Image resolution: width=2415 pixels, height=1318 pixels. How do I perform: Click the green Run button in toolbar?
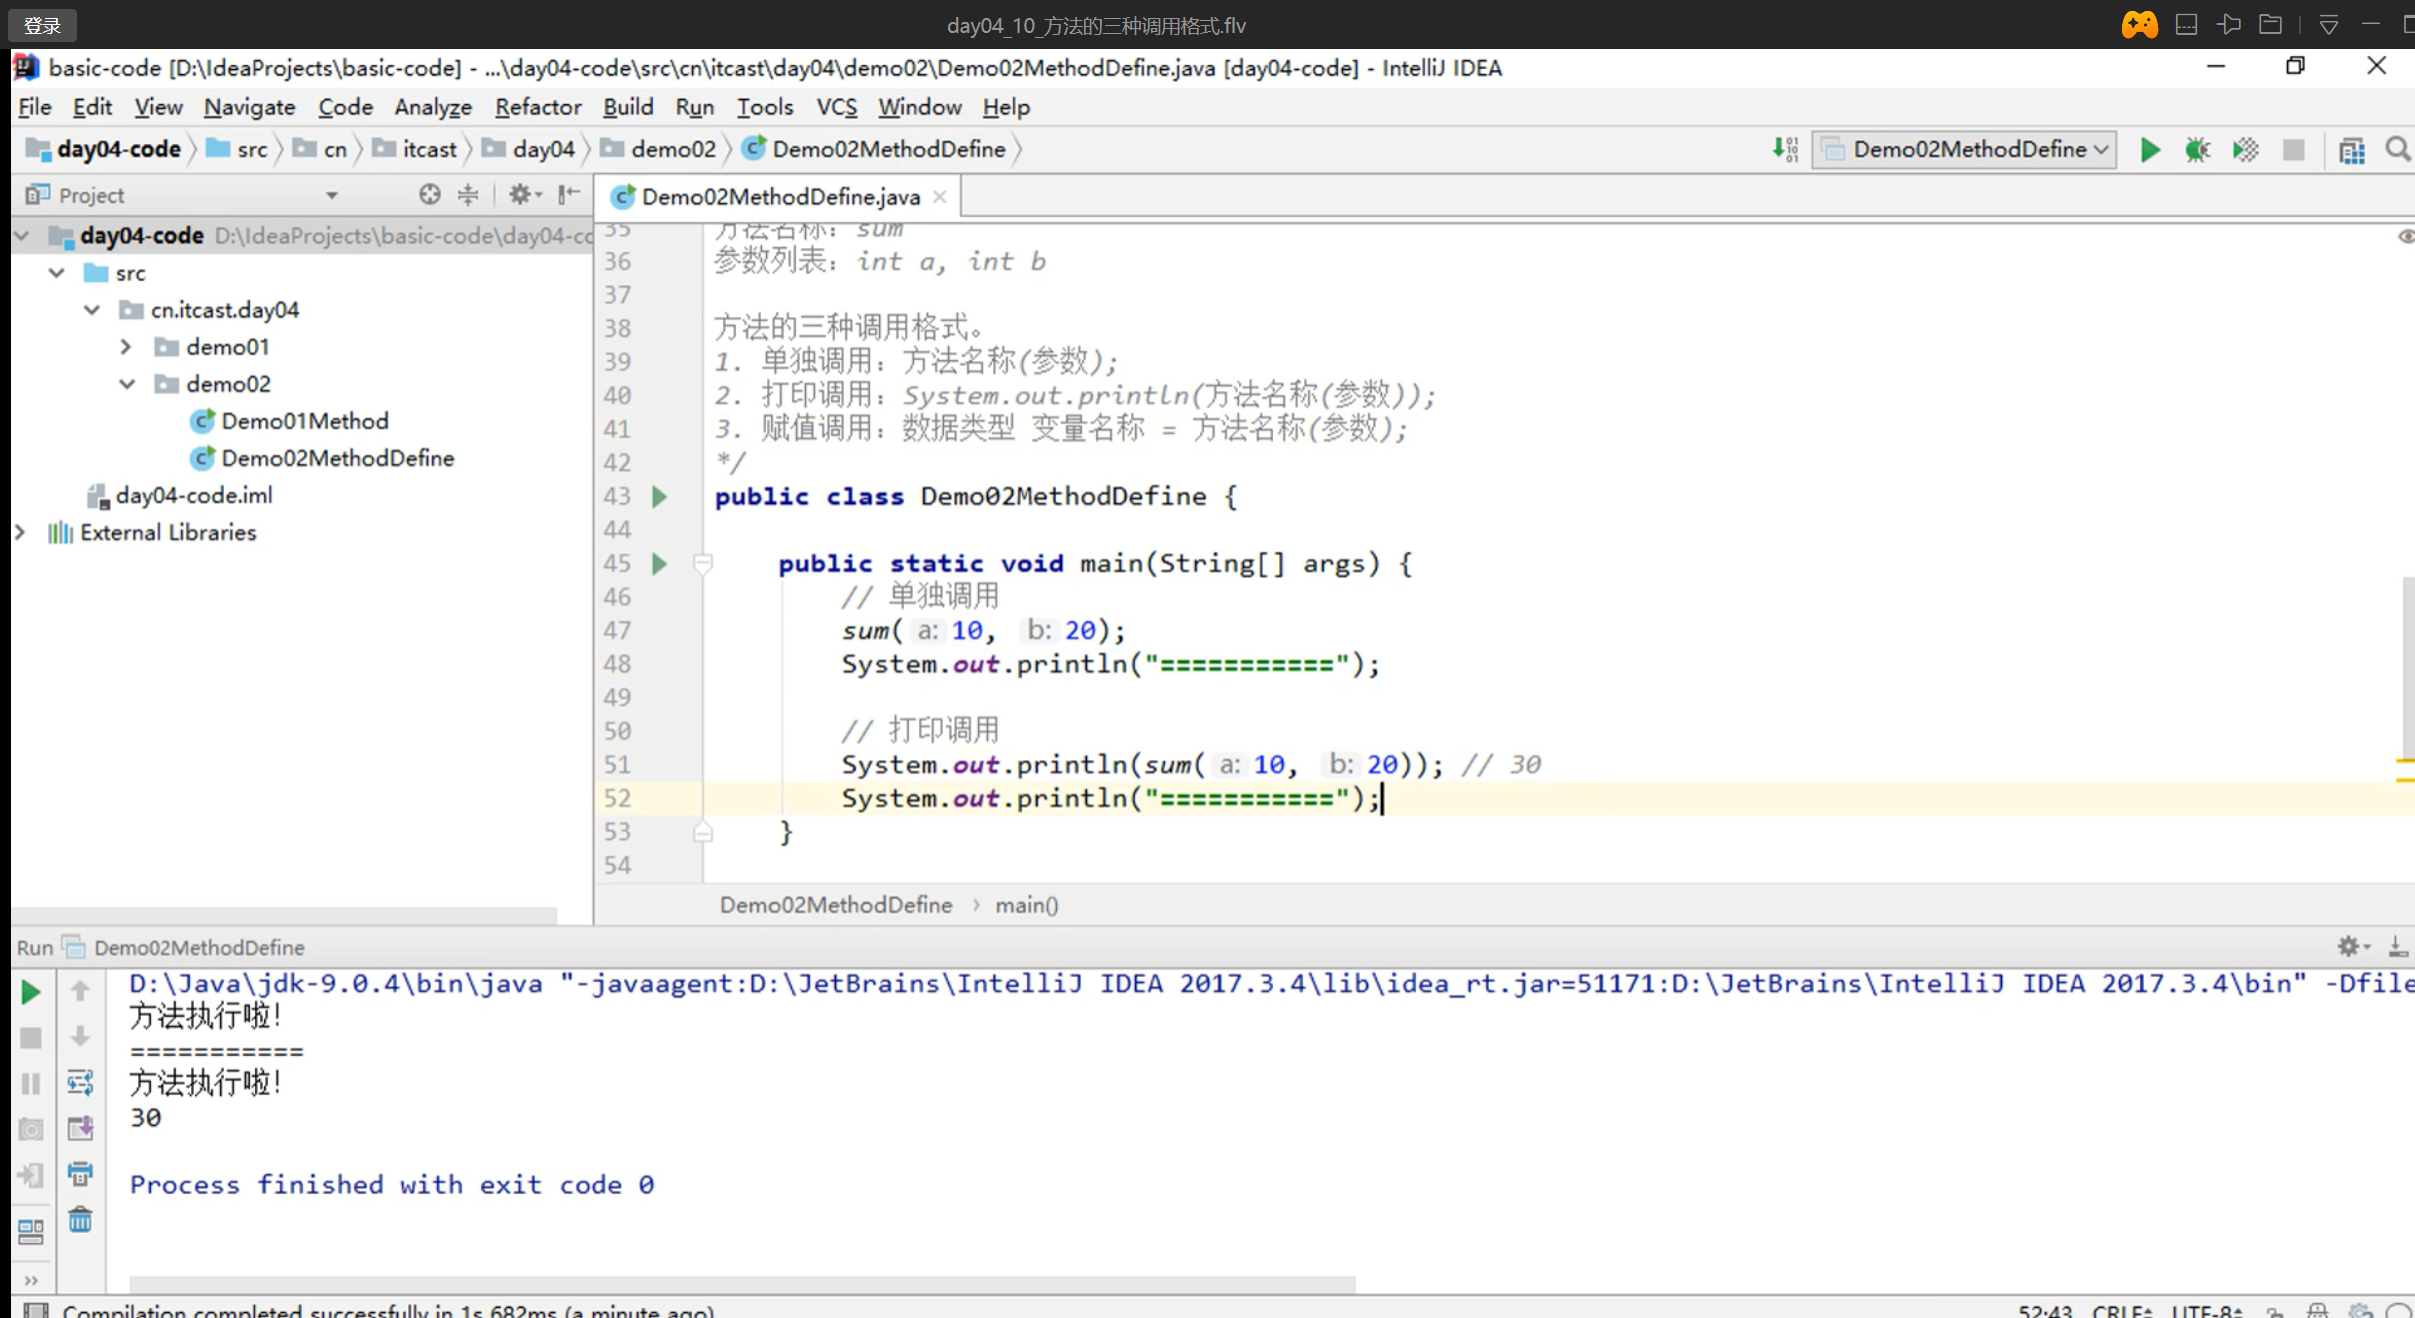click(2149, 150)
